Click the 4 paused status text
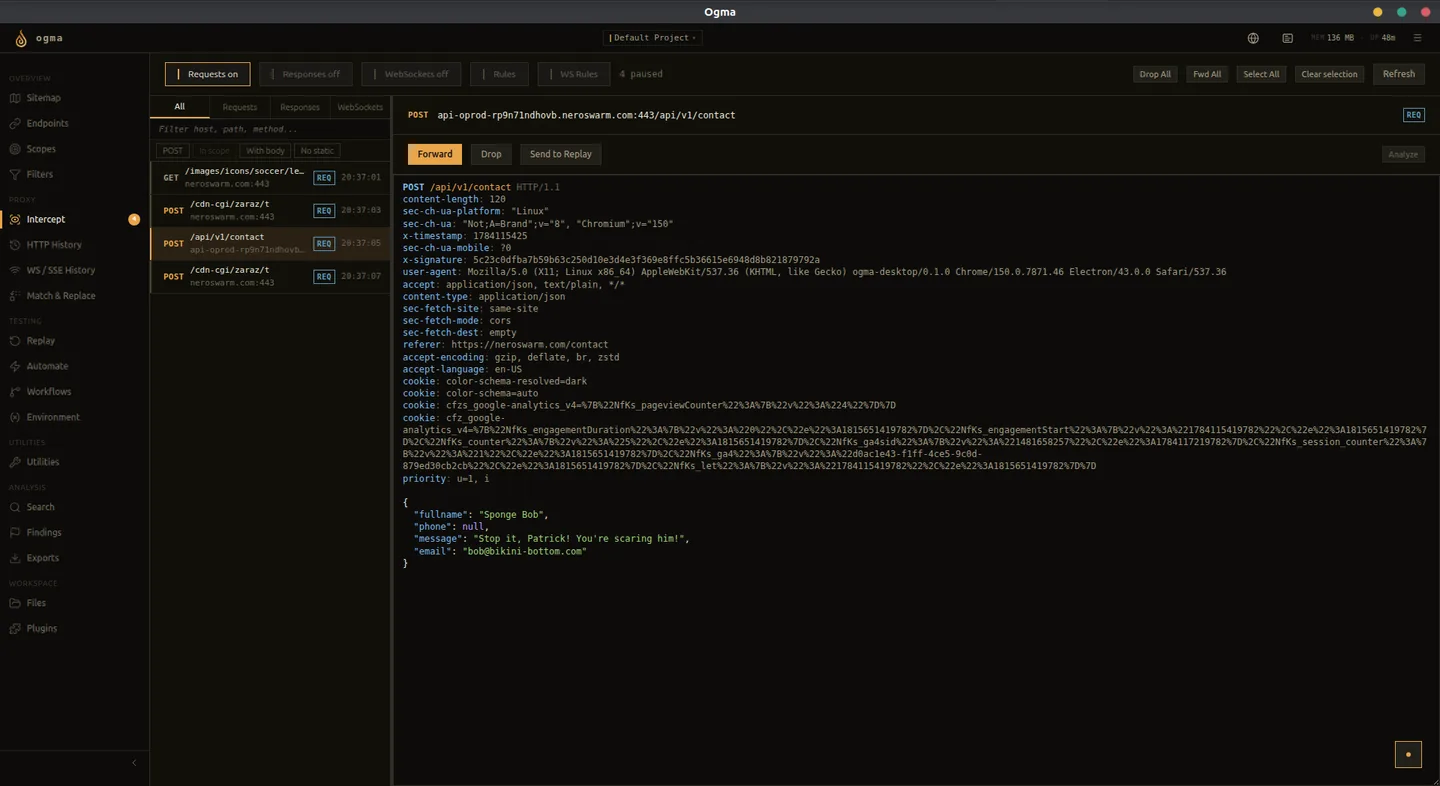This screenshot has width=1440, height=786. (641, 74)
